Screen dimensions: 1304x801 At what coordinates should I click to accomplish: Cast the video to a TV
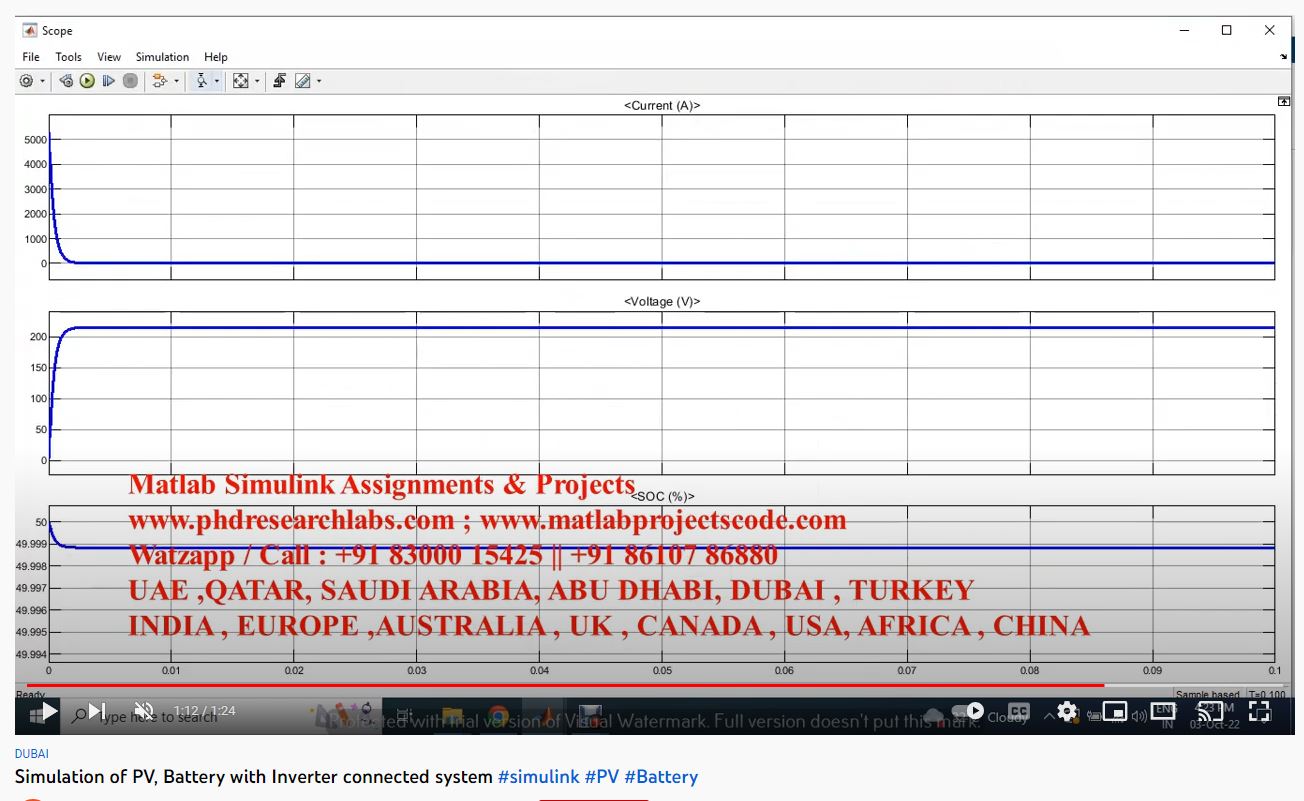1211,712
